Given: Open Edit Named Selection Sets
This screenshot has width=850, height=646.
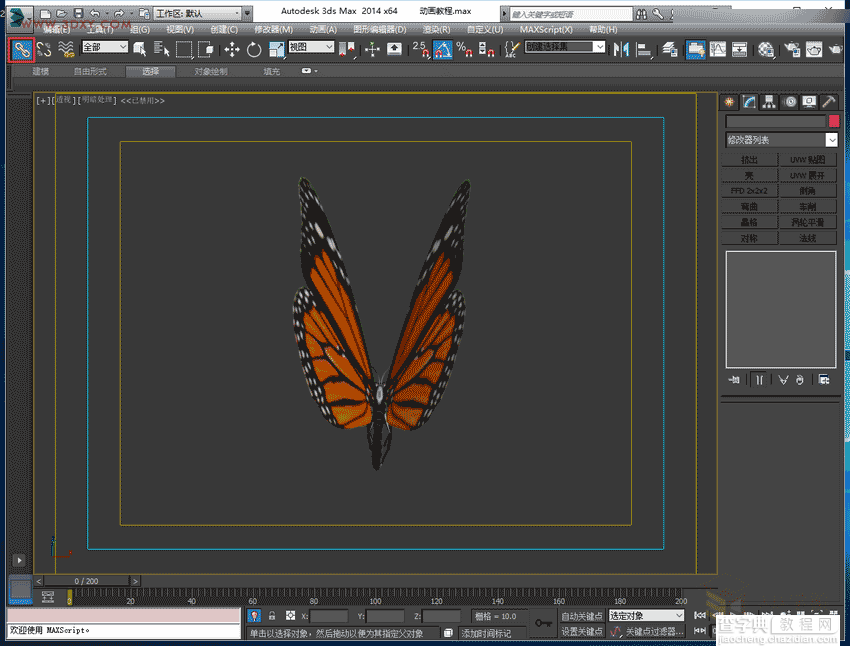Looking at the screenshot, I should pyautogui.click(x=511, y=49).
